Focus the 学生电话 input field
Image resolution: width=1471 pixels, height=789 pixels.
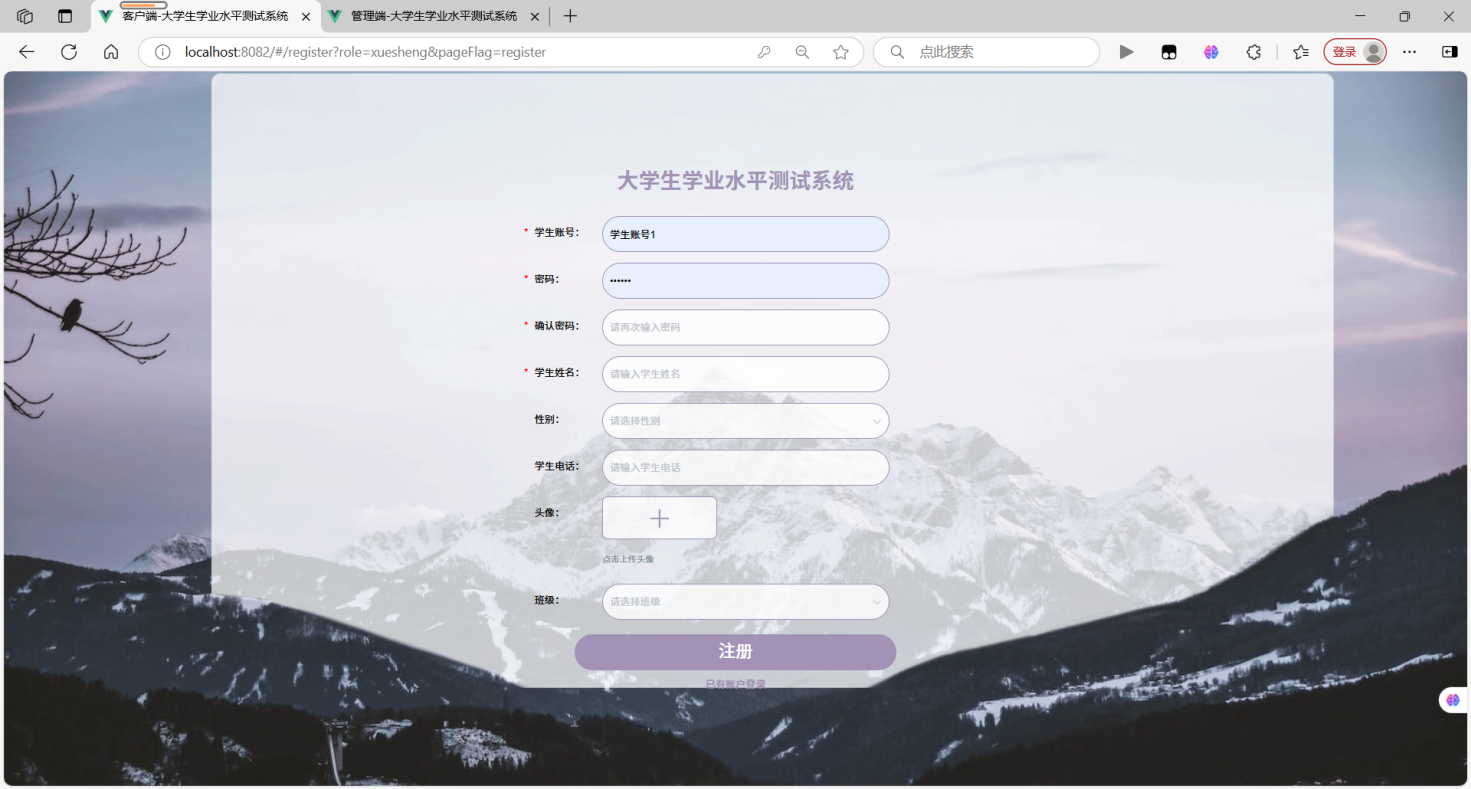745,468
